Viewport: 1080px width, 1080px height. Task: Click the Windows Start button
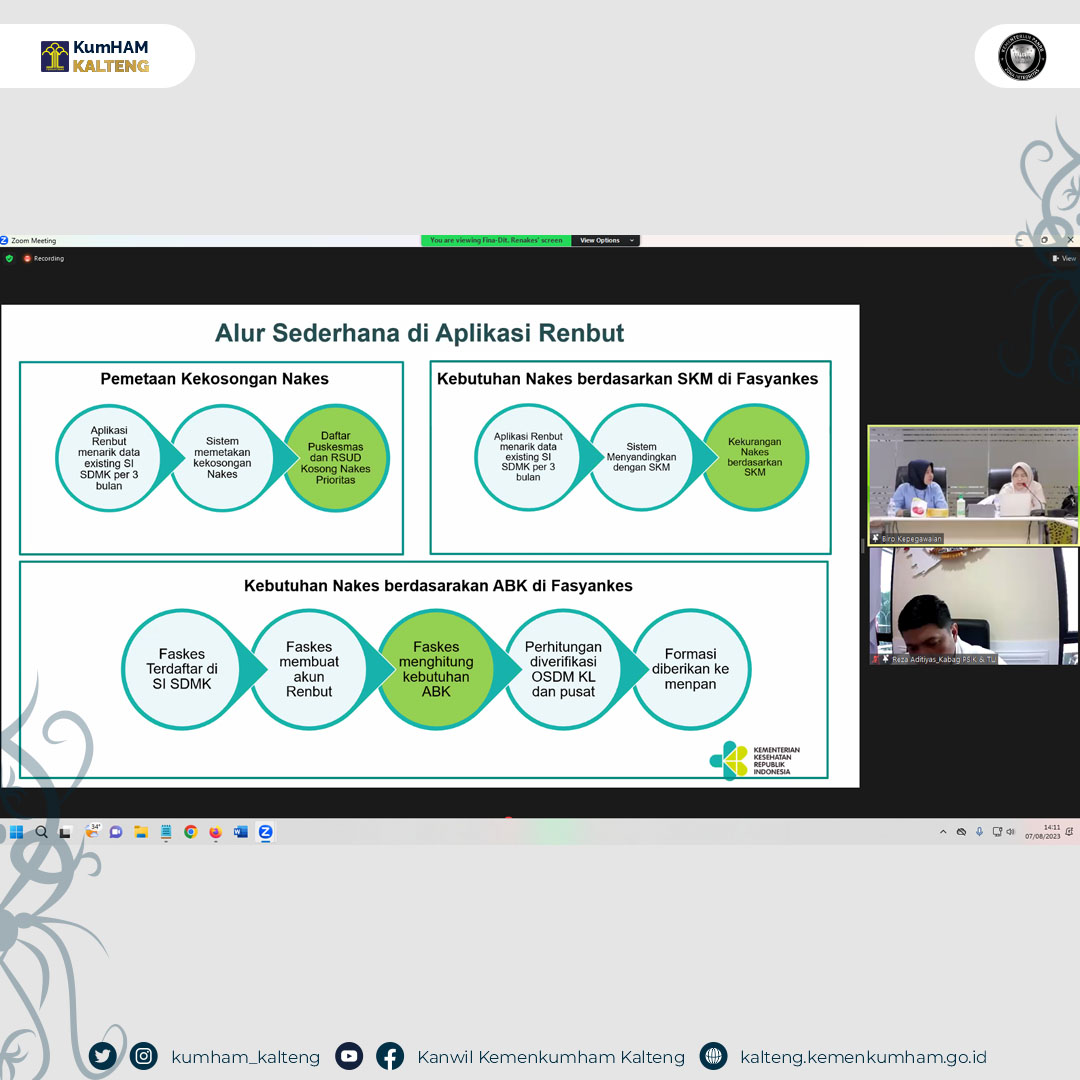(17, 832)
